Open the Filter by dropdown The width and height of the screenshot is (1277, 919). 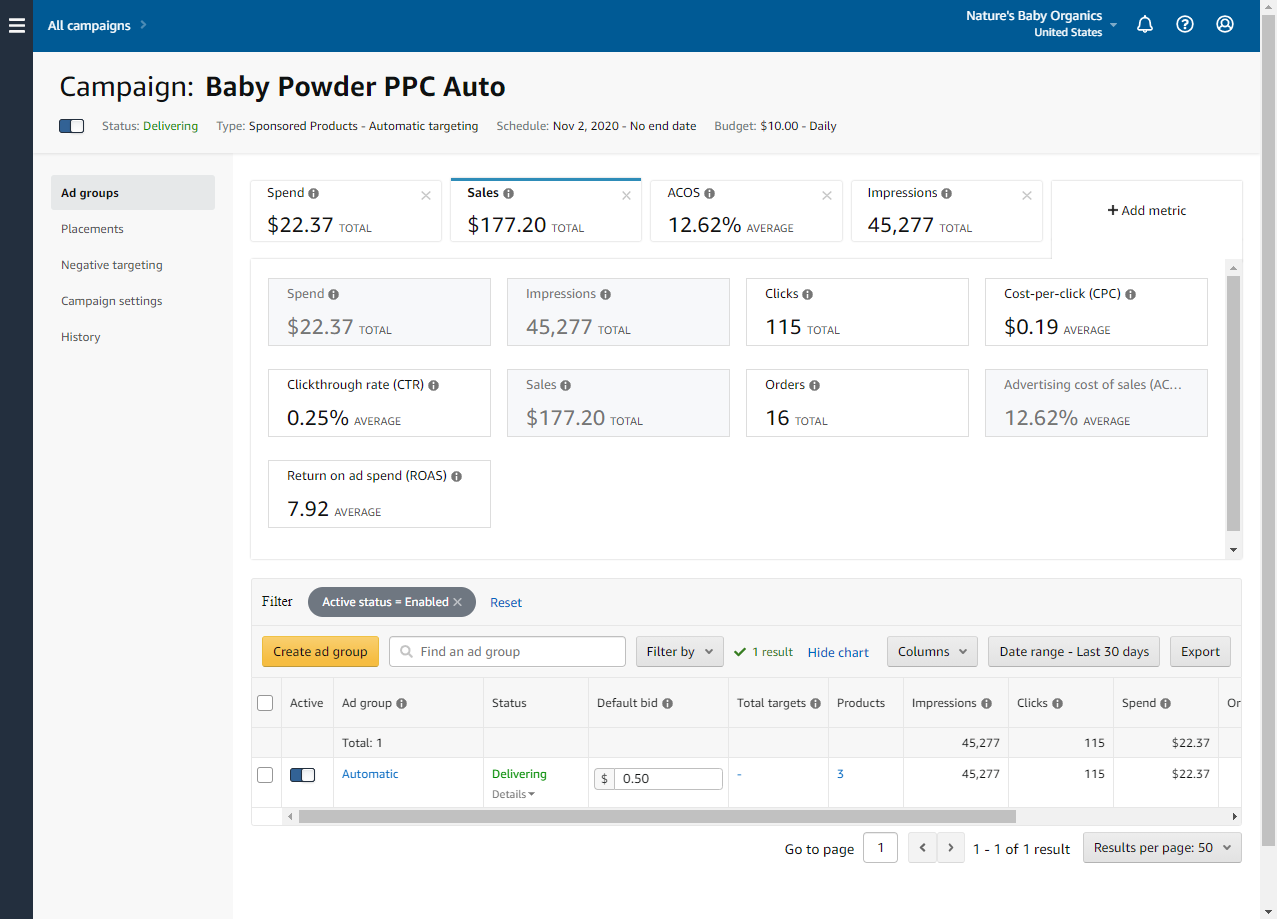tap(679, 652)
